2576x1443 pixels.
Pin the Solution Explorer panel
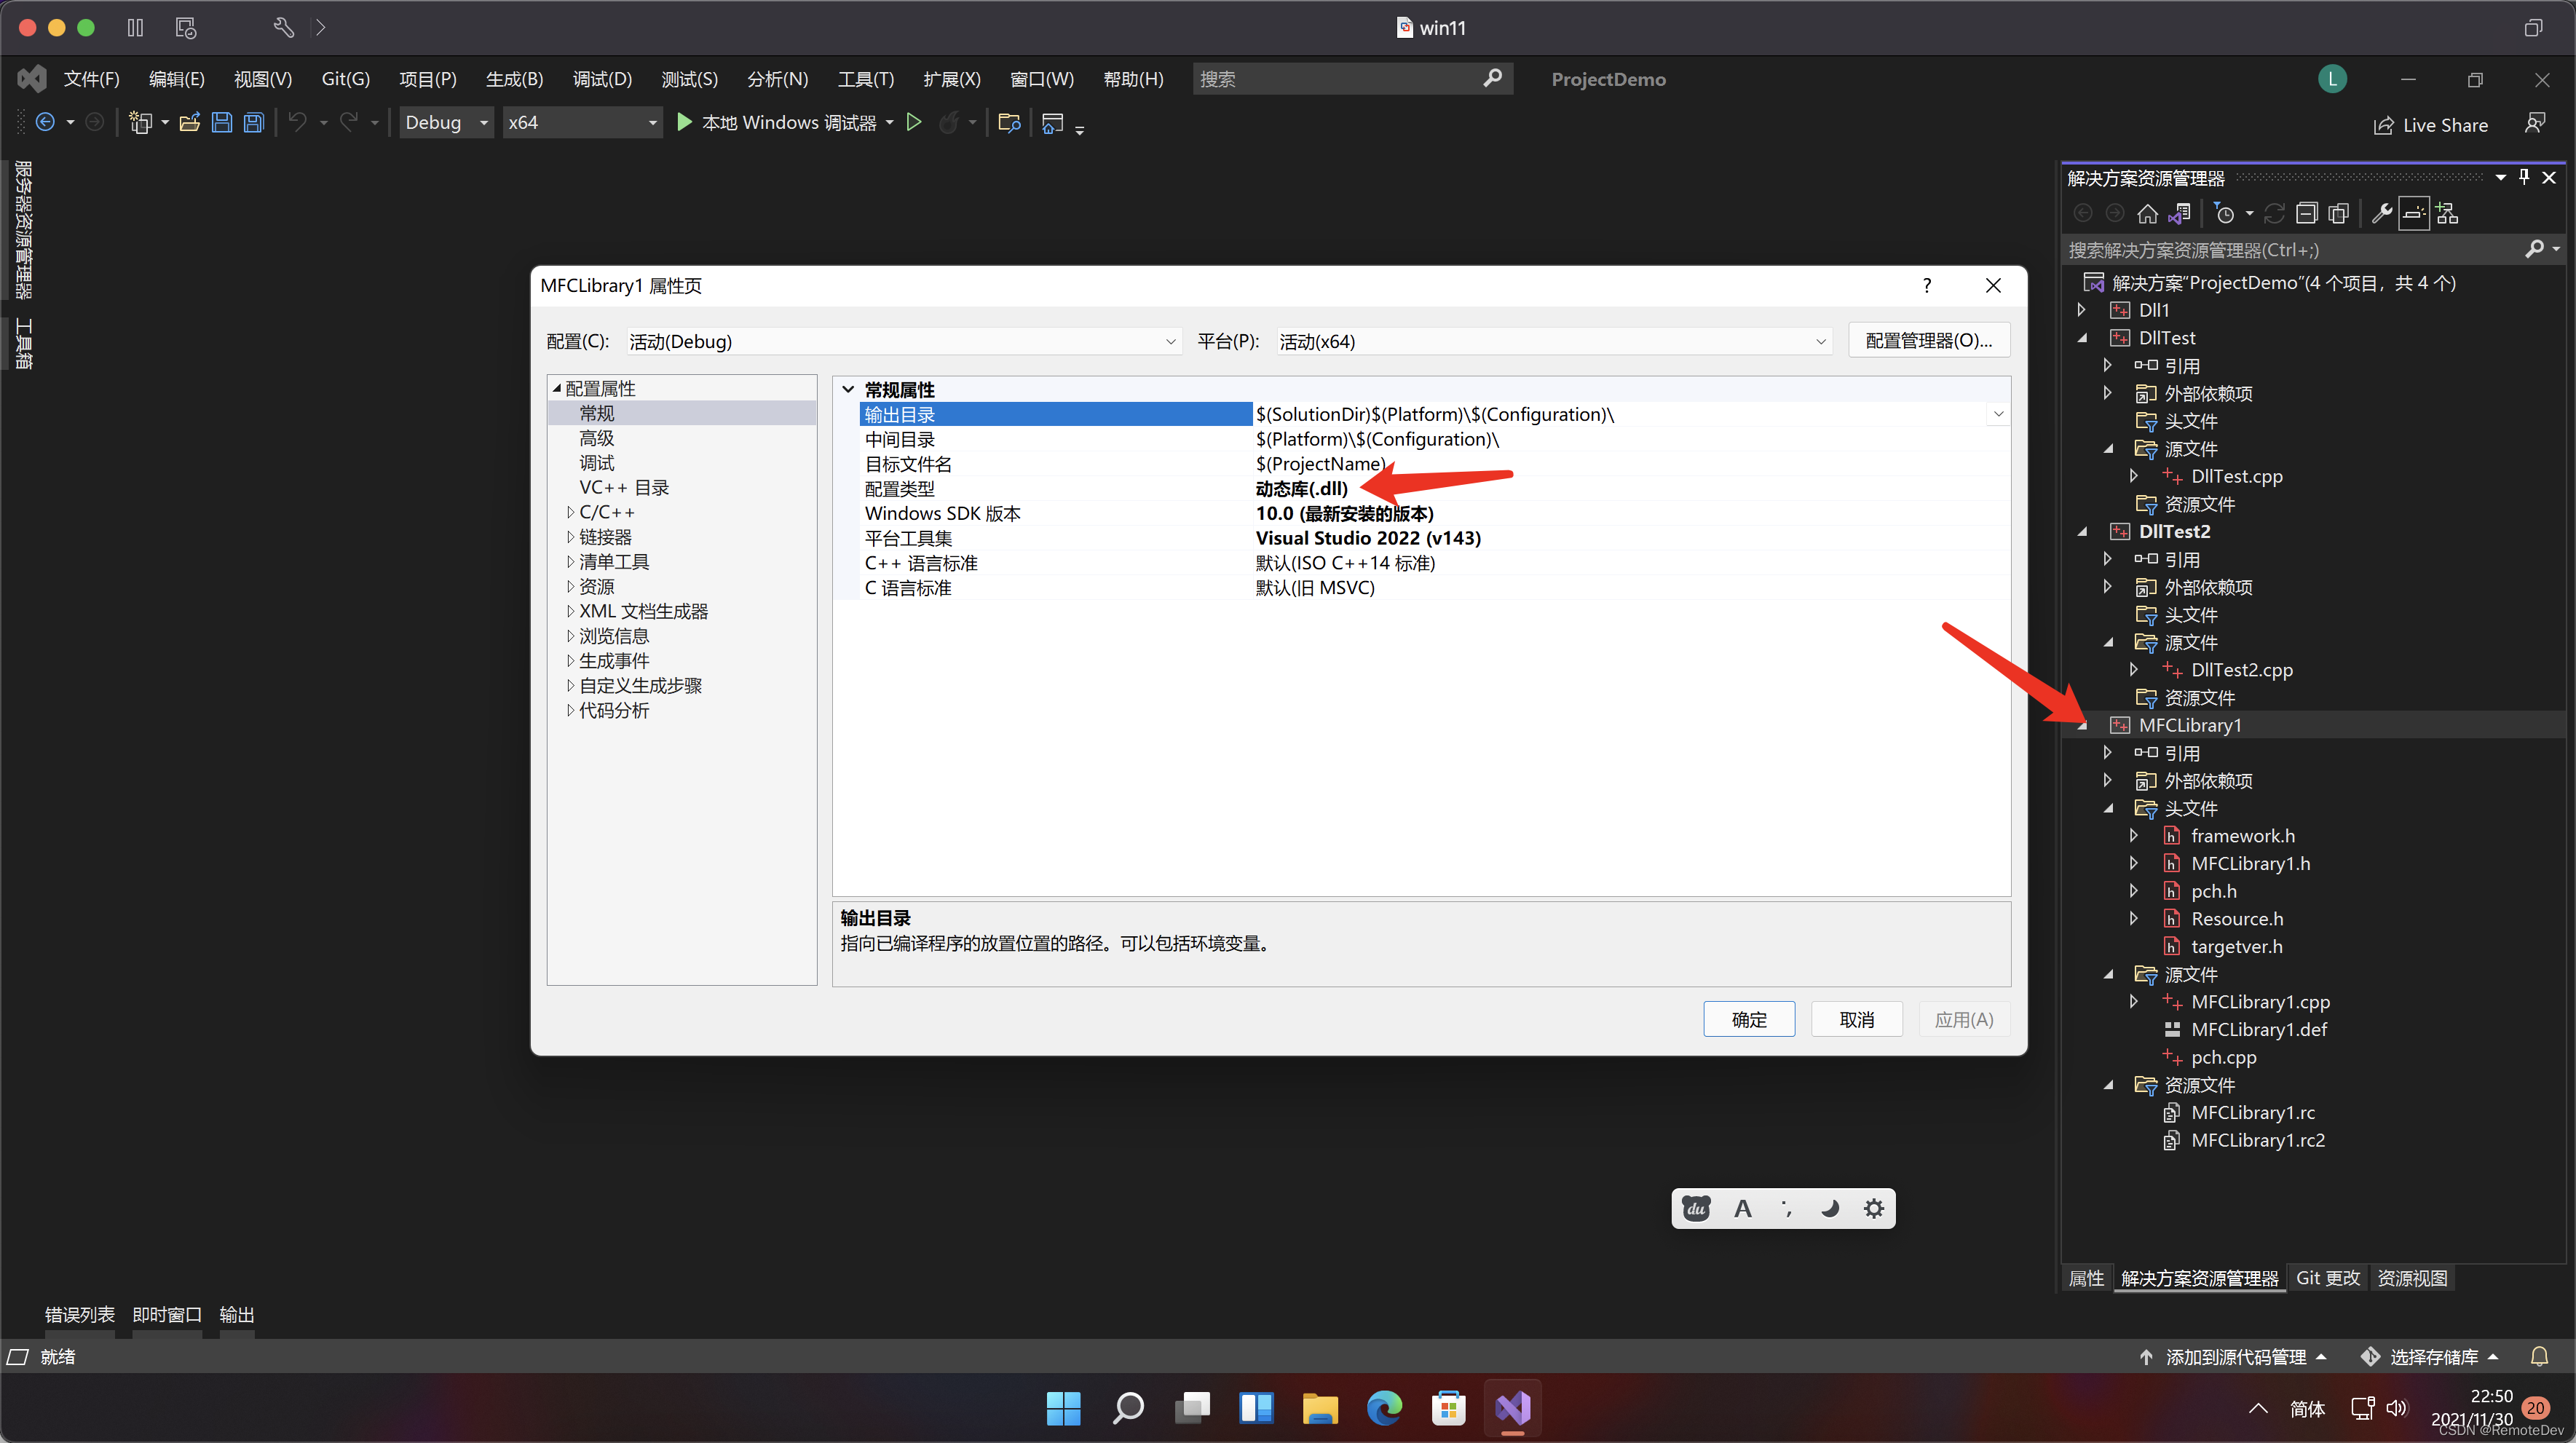[x=2523, y=177]
